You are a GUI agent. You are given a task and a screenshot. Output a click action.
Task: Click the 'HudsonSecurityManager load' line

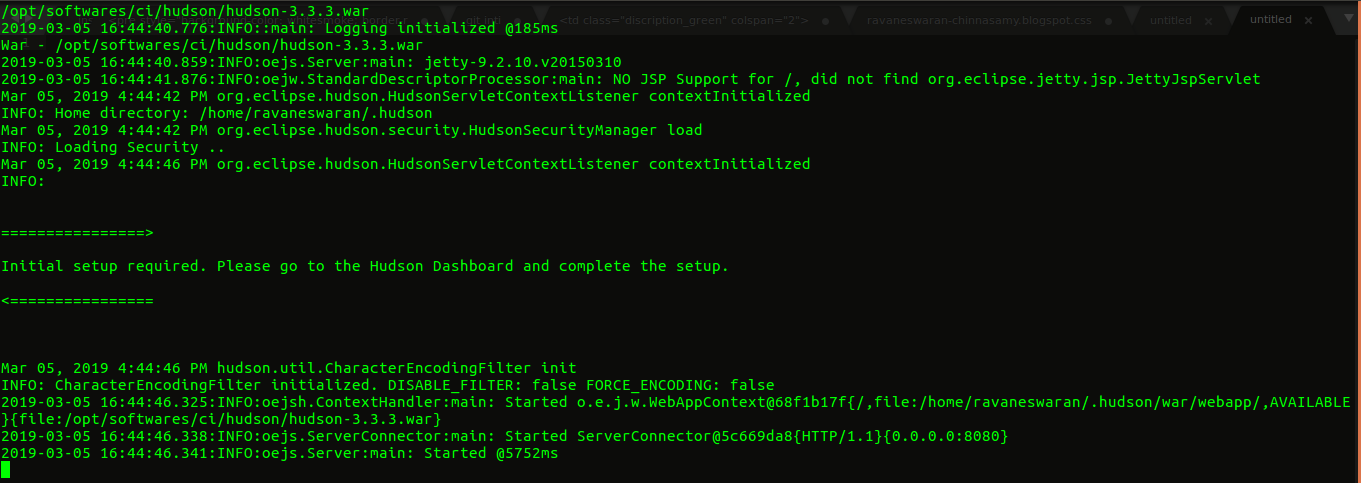(352, 131)
